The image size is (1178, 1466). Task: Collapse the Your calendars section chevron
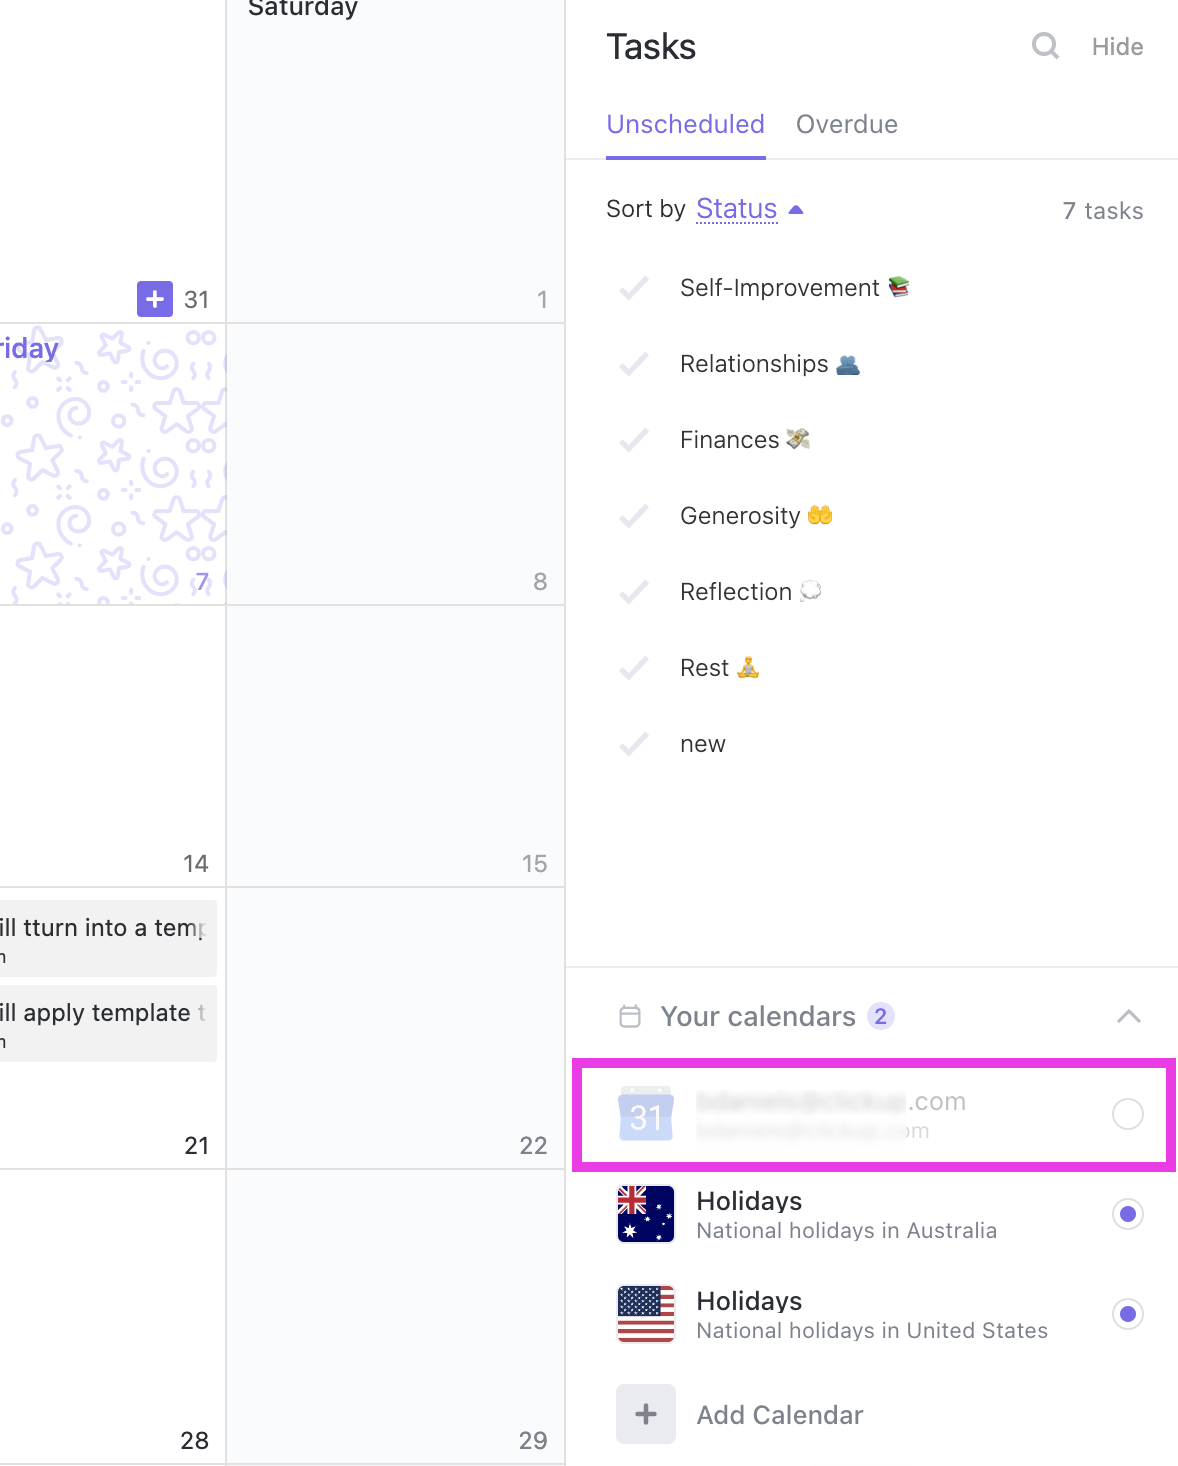tap(1128, 1016)
